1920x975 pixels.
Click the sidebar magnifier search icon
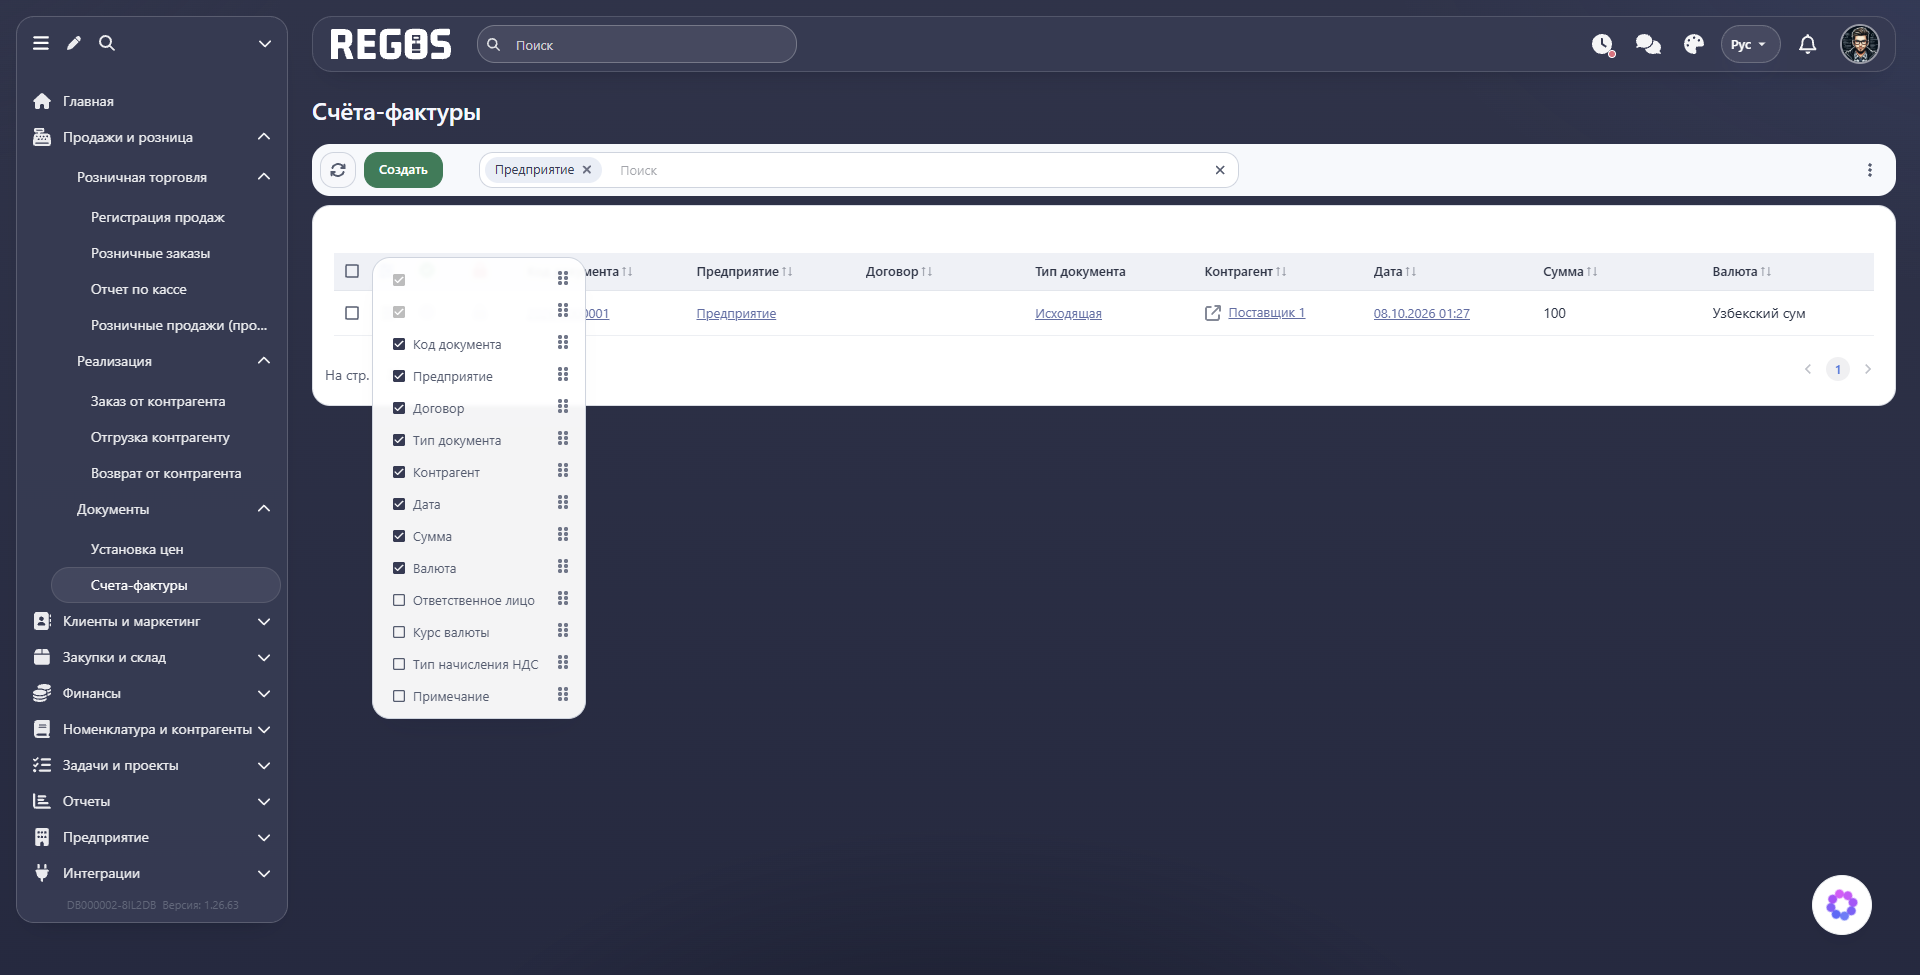tap(107, 43)
